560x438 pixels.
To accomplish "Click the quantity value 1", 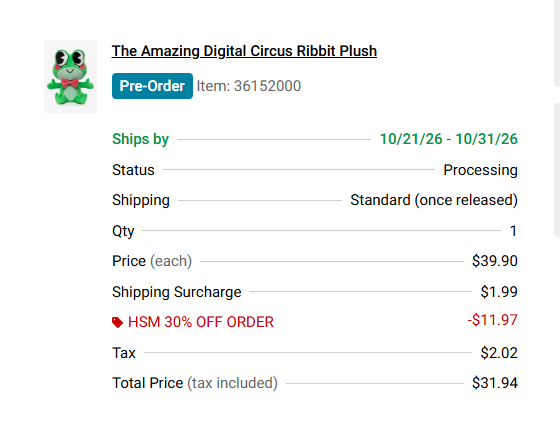I will coord(513,231).
